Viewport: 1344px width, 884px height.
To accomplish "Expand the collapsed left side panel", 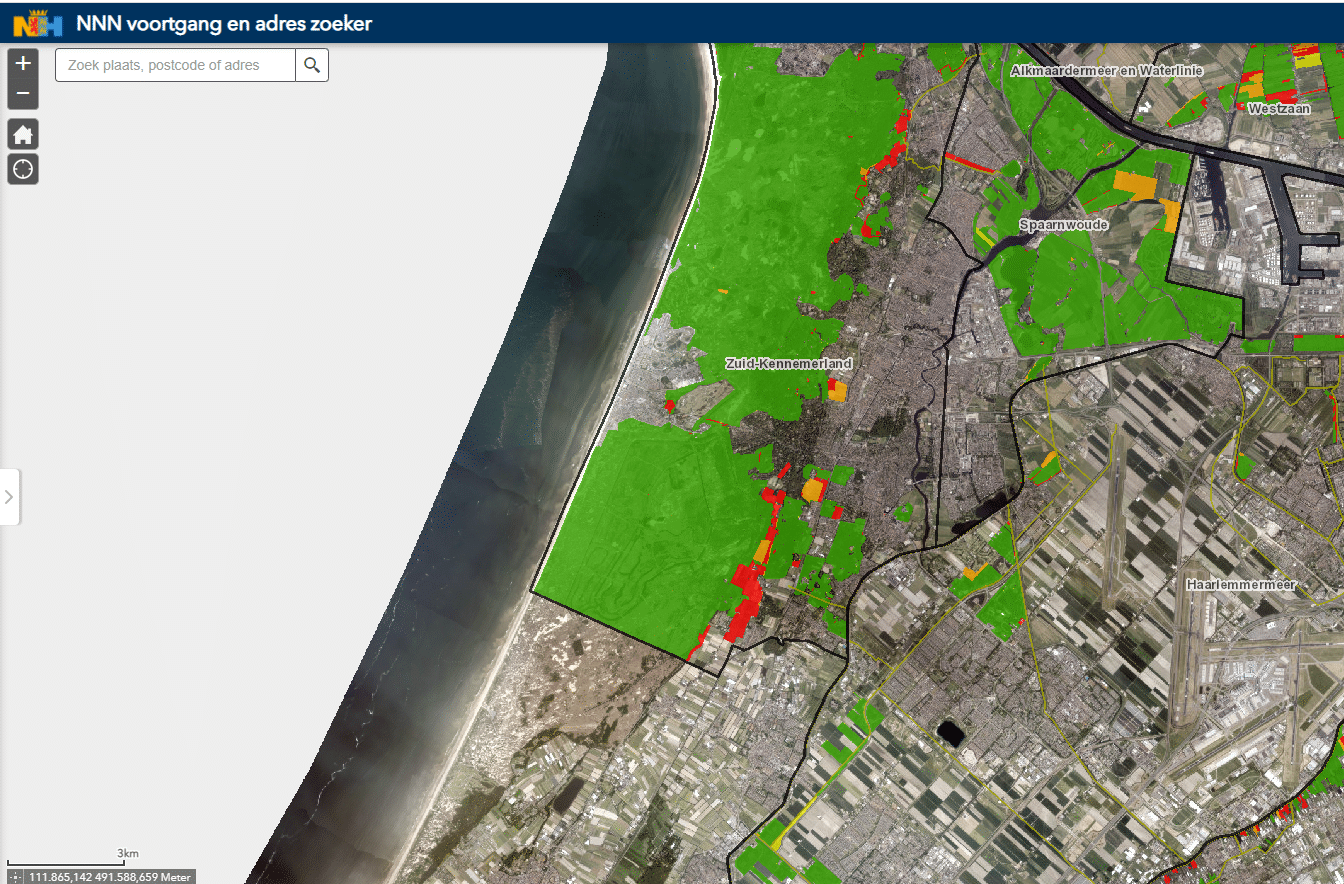I will 9,496.
